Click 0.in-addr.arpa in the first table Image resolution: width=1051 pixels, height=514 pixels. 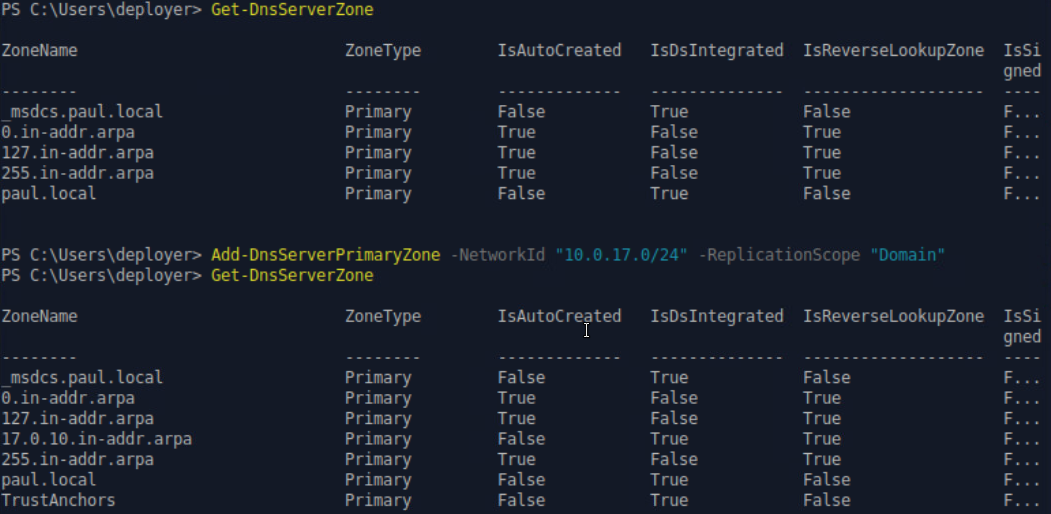pyautogui.click(x=67, y=132)
